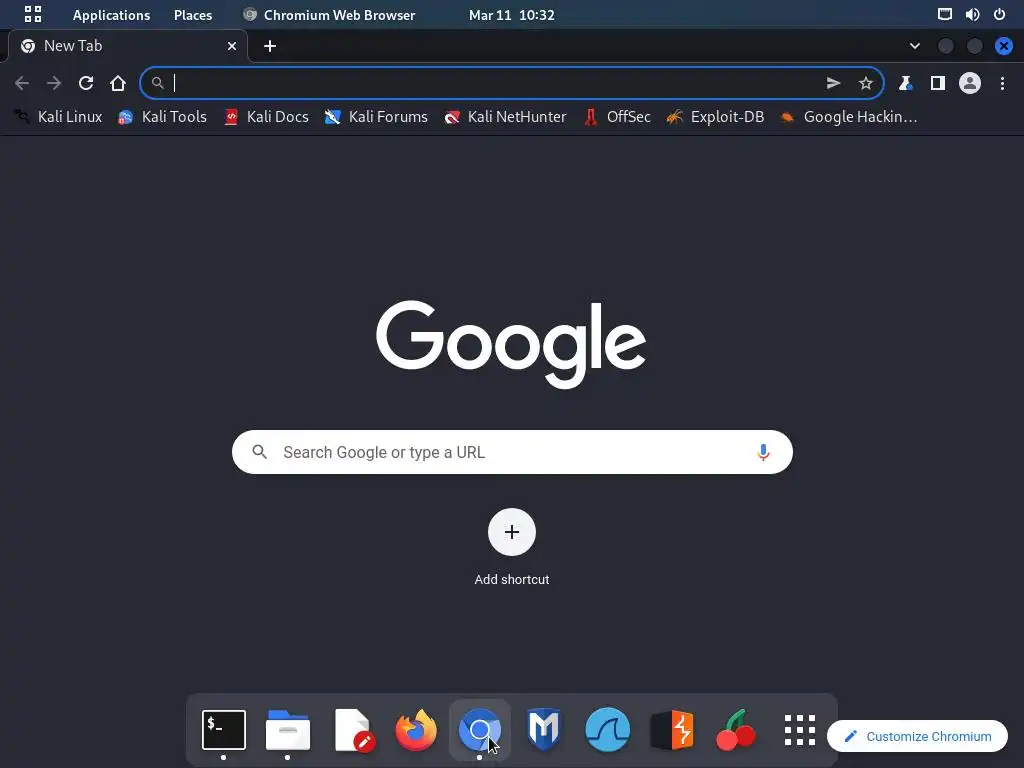Click the Customize Chromium button
Screen dimensions: 1024x768
pos(918,736)
